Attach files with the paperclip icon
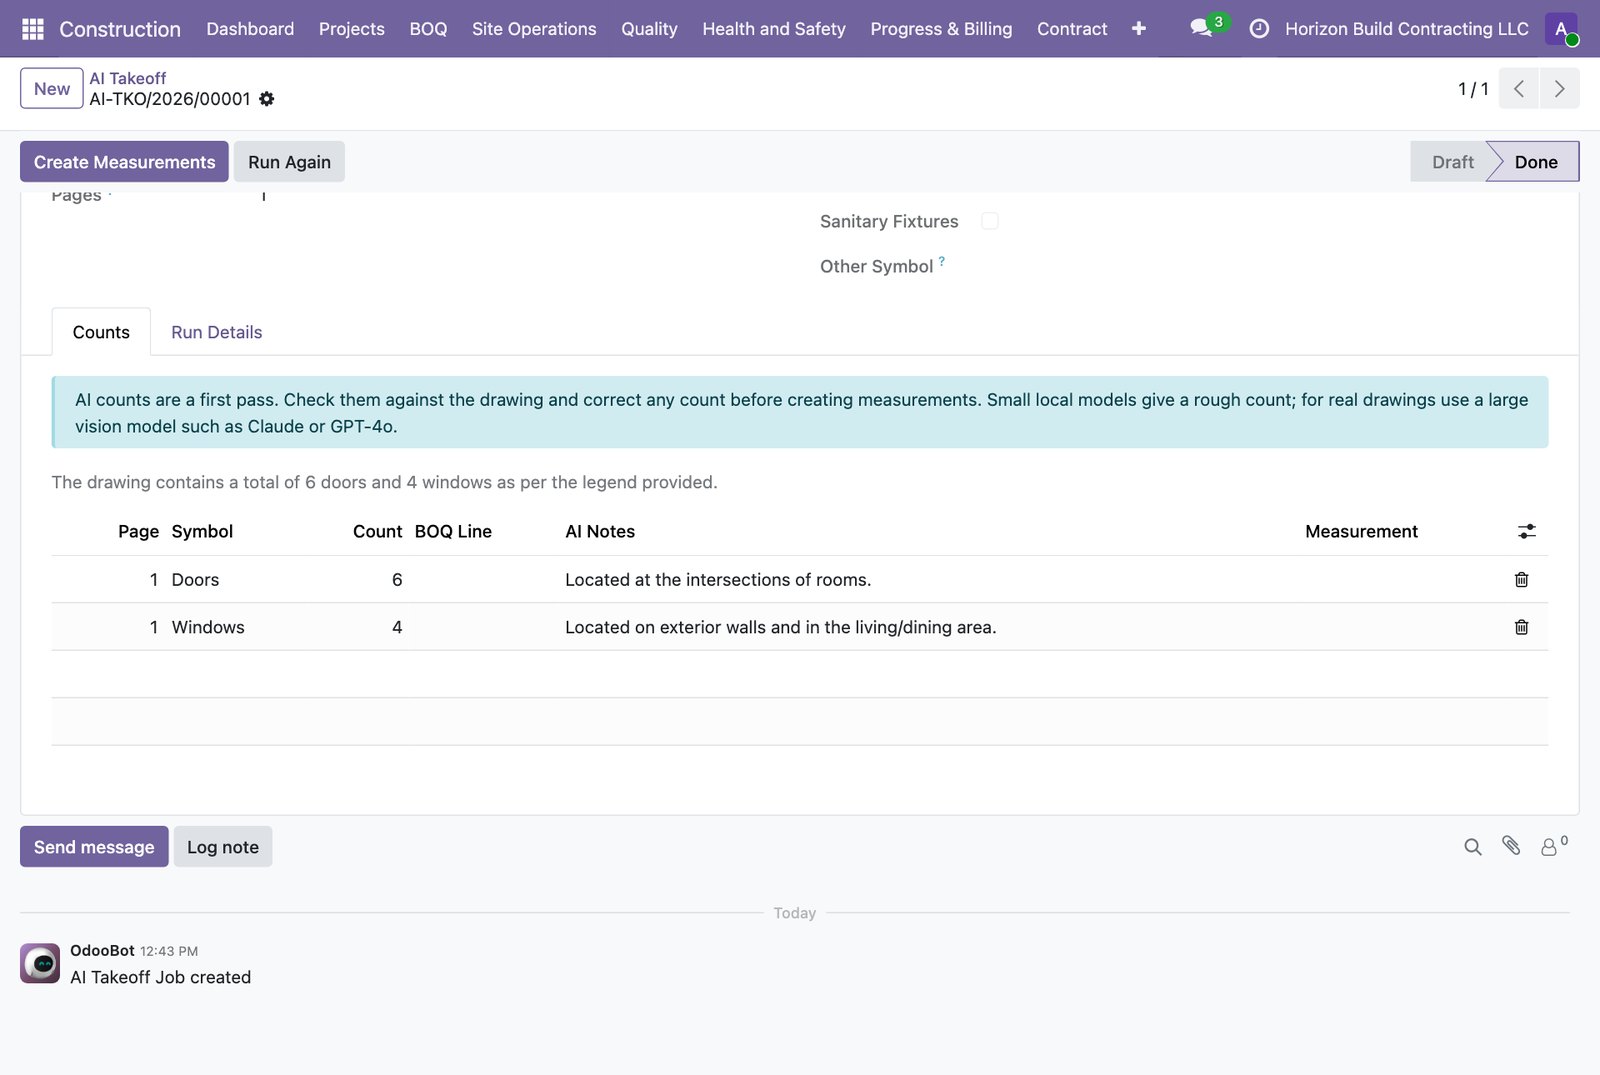This screenshot has height=1075, width=1600. click(1511, 846)
